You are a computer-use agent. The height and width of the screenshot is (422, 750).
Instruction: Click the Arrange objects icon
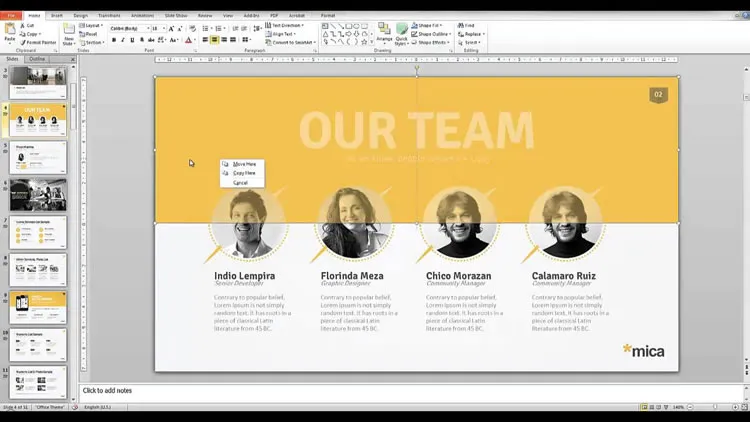(x=384, y=29)
